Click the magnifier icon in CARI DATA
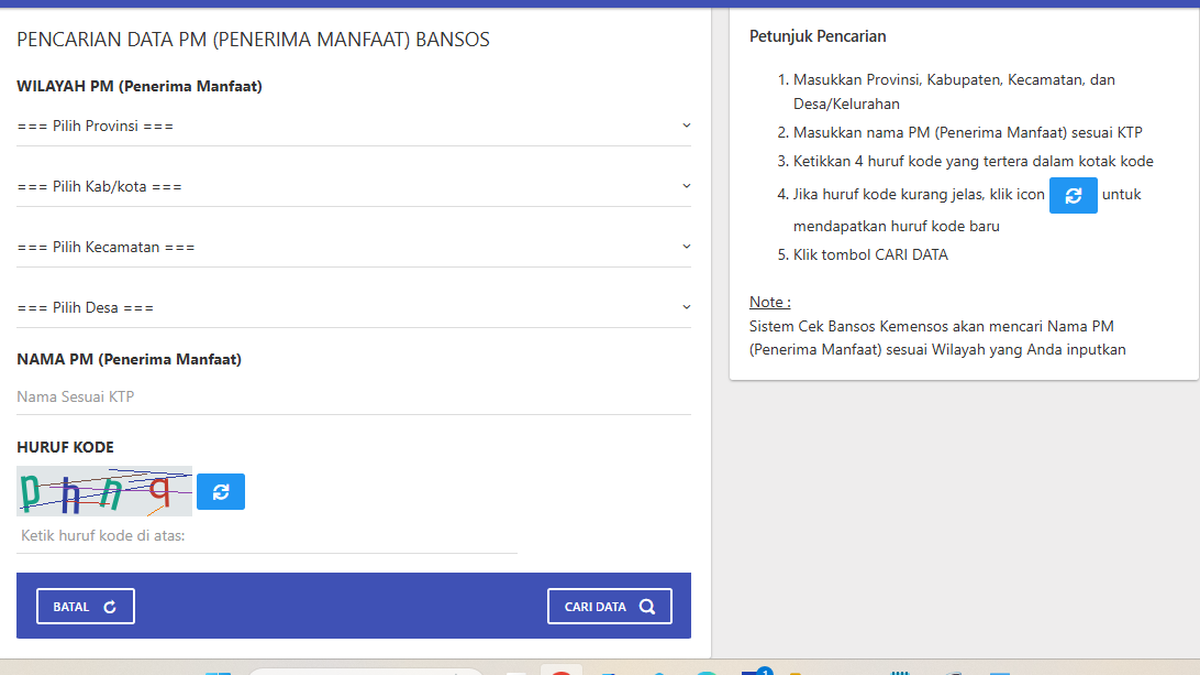The height and width of the screenshot is (675, 1200). [647, 606]
